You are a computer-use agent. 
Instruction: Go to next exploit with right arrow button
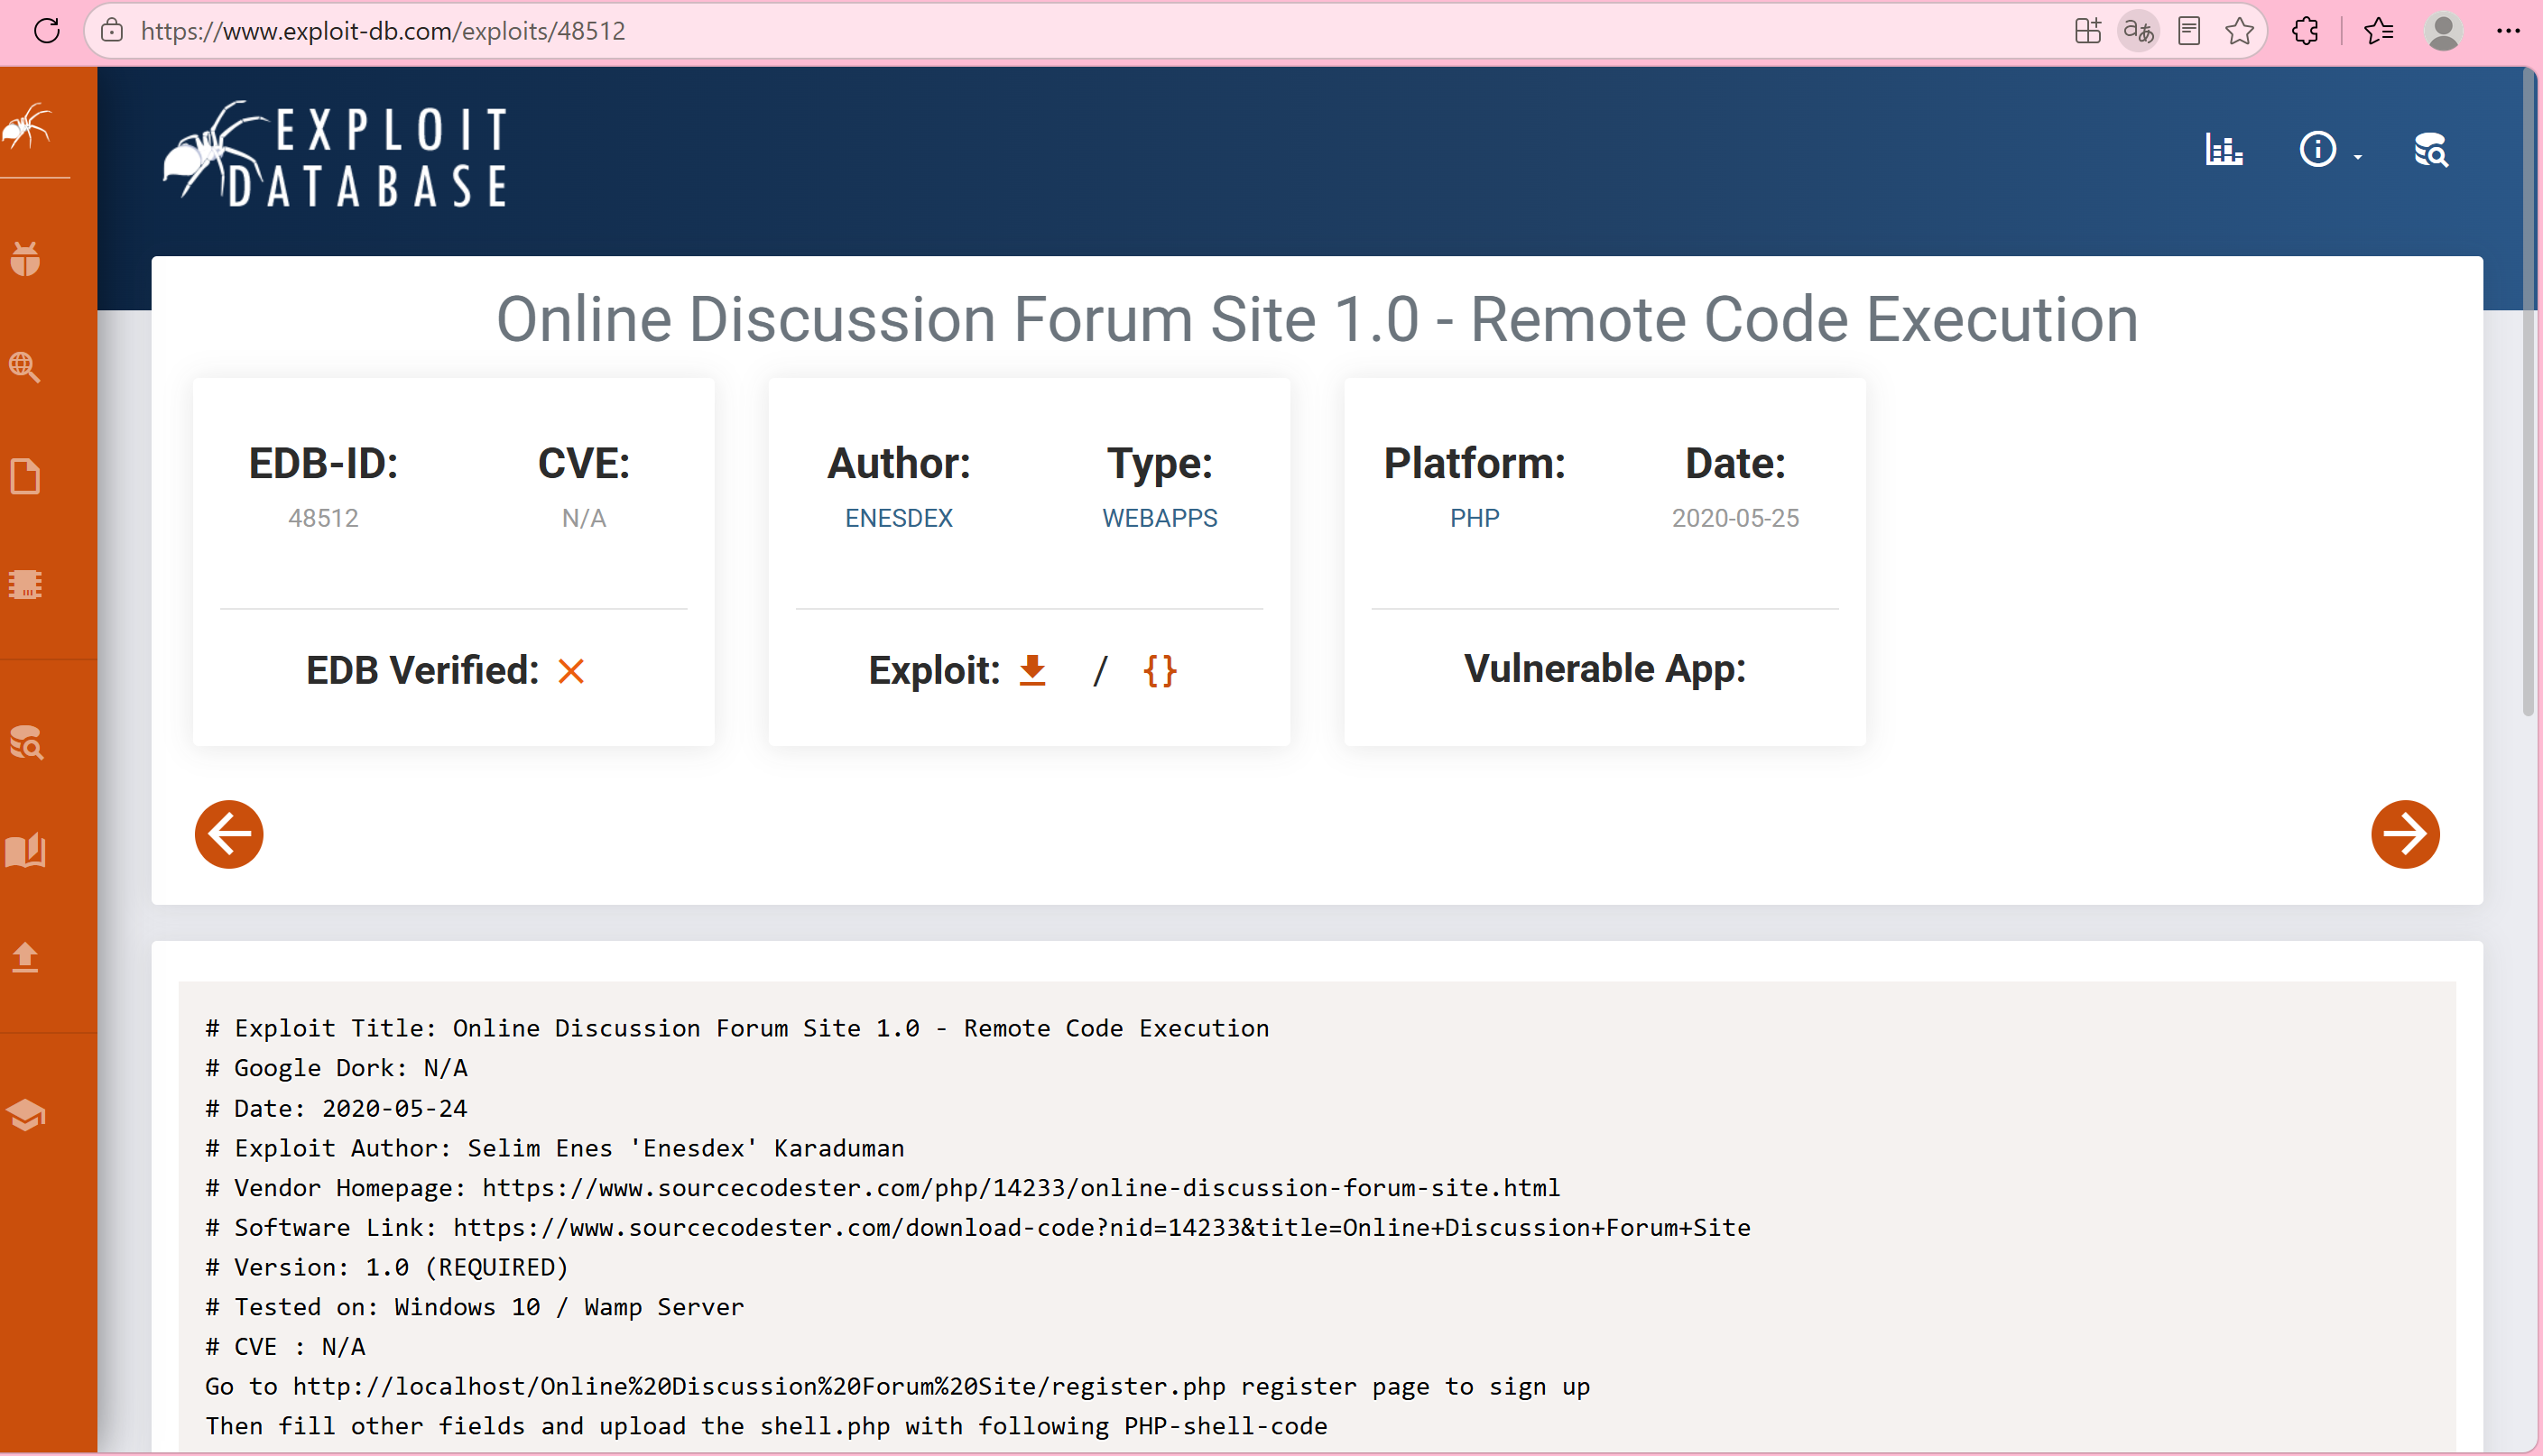click(2405, 834)
